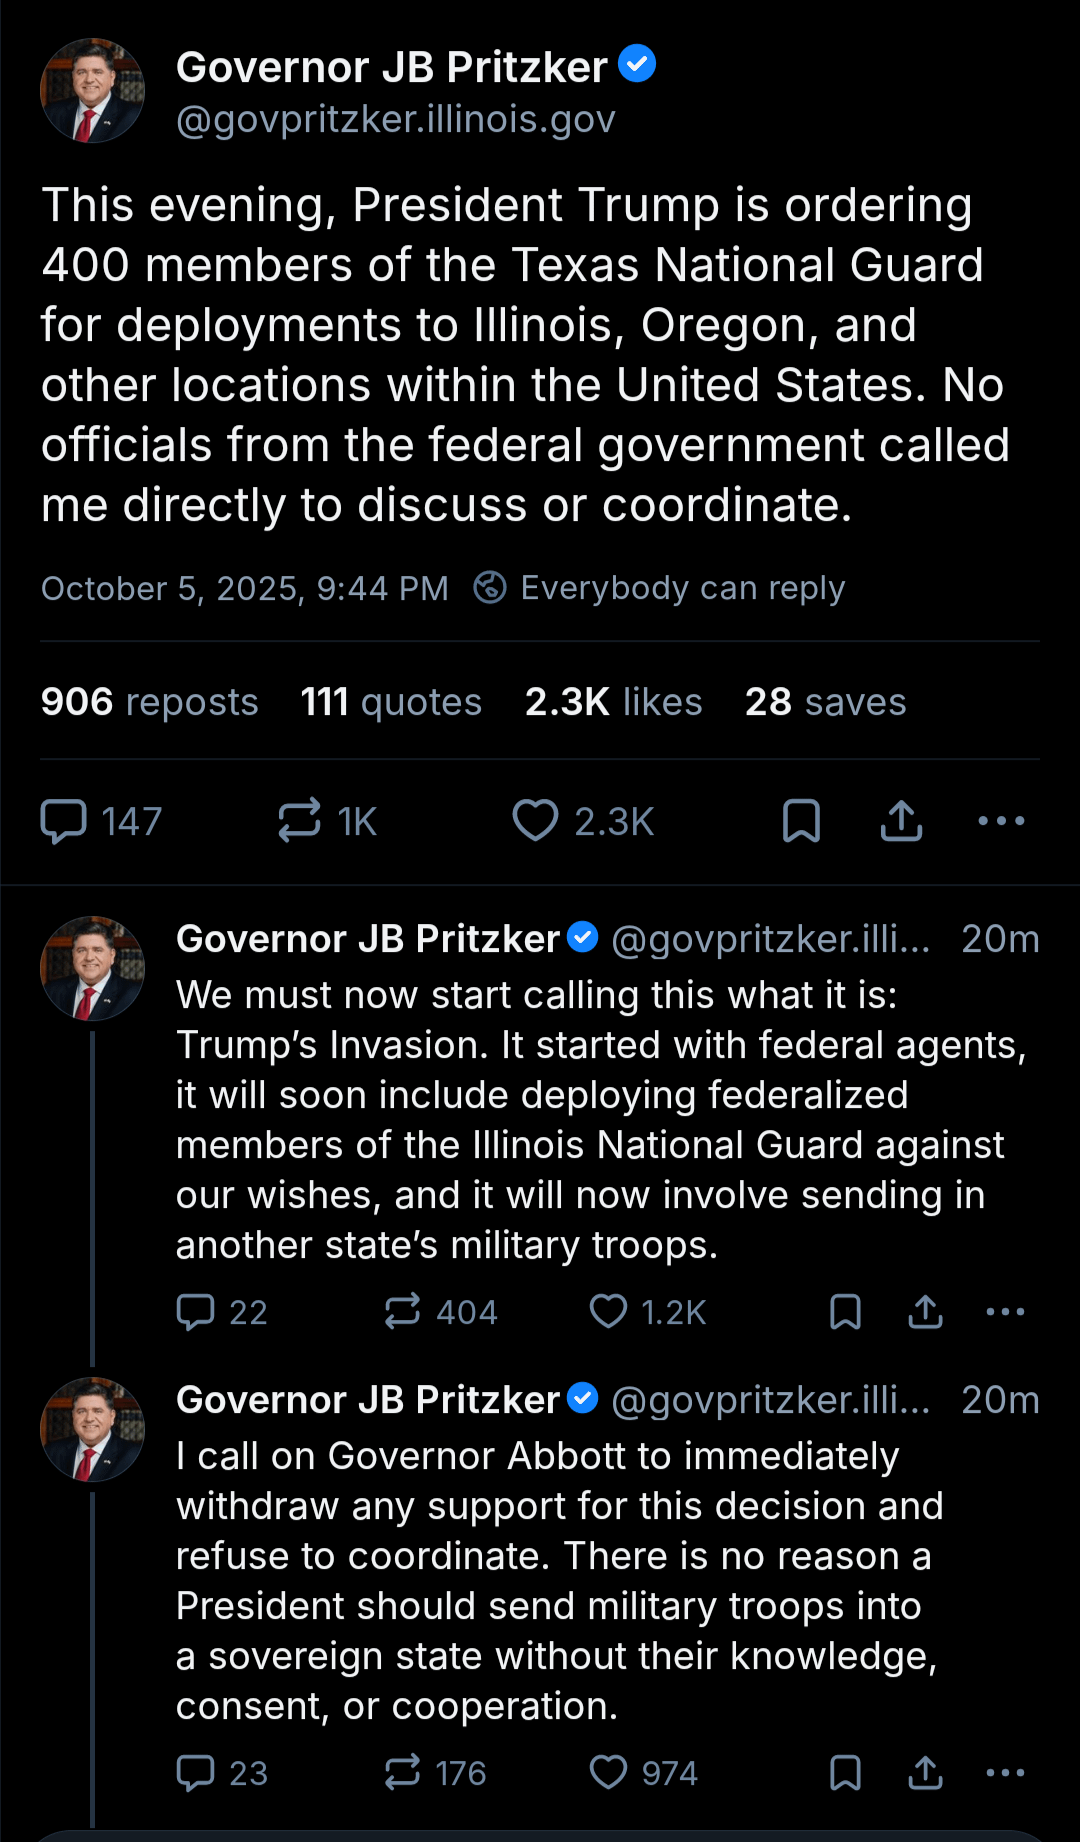
Task: View the 111 quotes list
Action: [x=391, y=702]
